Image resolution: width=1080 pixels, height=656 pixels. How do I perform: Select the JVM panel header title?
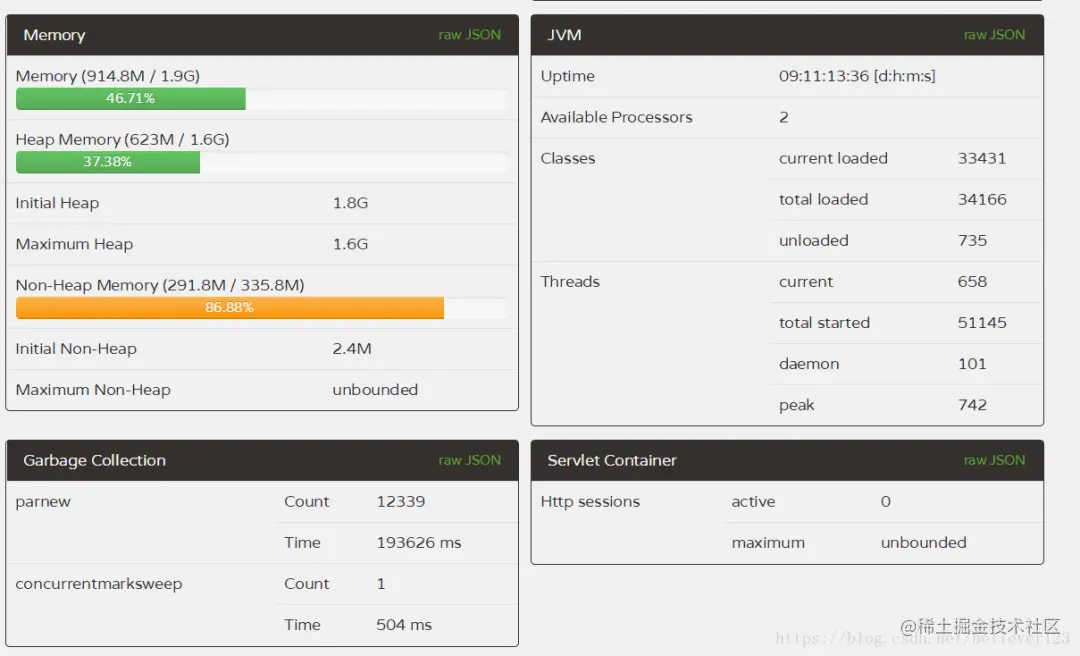tap(564, 35)
